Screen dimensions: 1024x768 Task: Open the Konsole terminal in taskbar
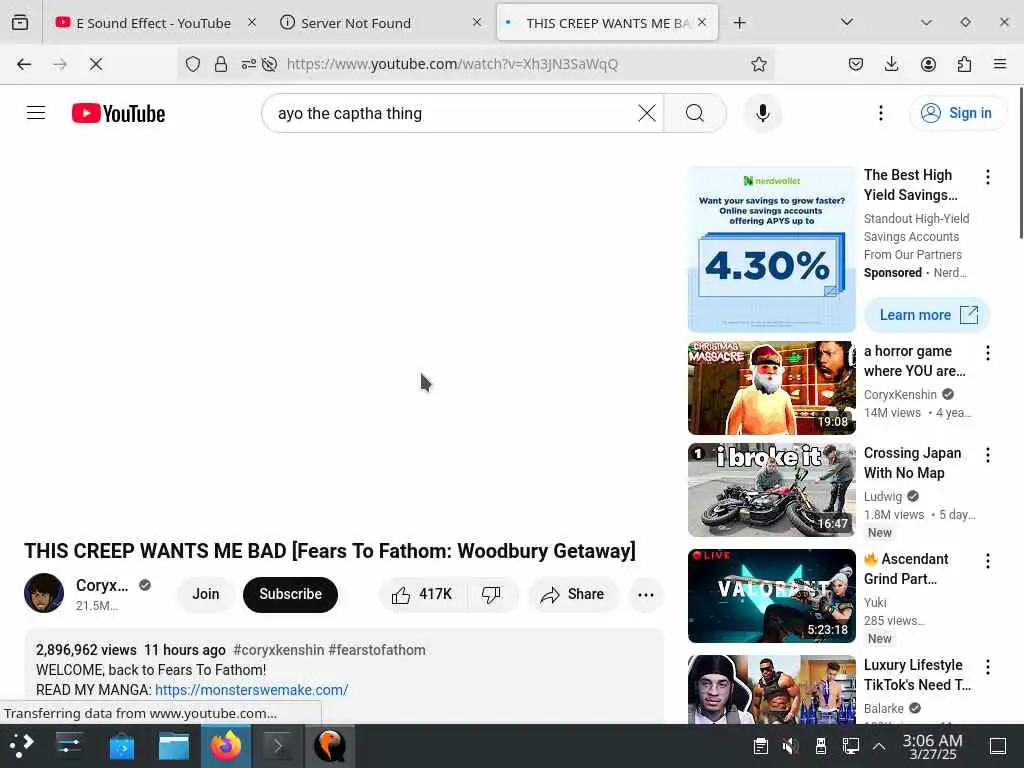tap(278, 745)
